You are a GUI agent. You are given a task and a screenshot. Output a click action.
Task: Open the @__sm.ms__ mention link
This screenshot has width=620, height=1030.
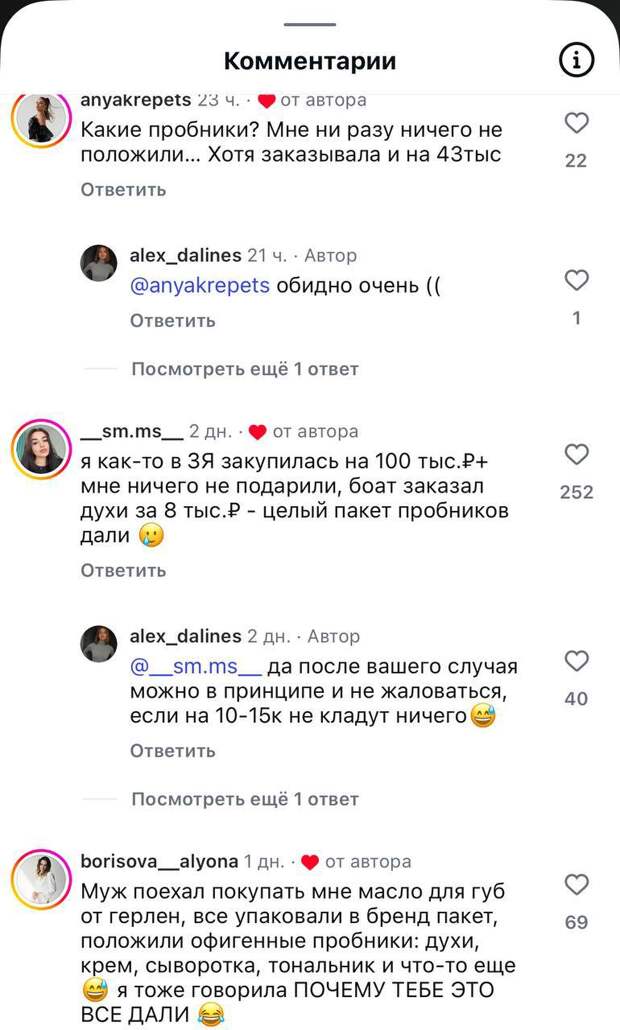[x=197, y=667]
